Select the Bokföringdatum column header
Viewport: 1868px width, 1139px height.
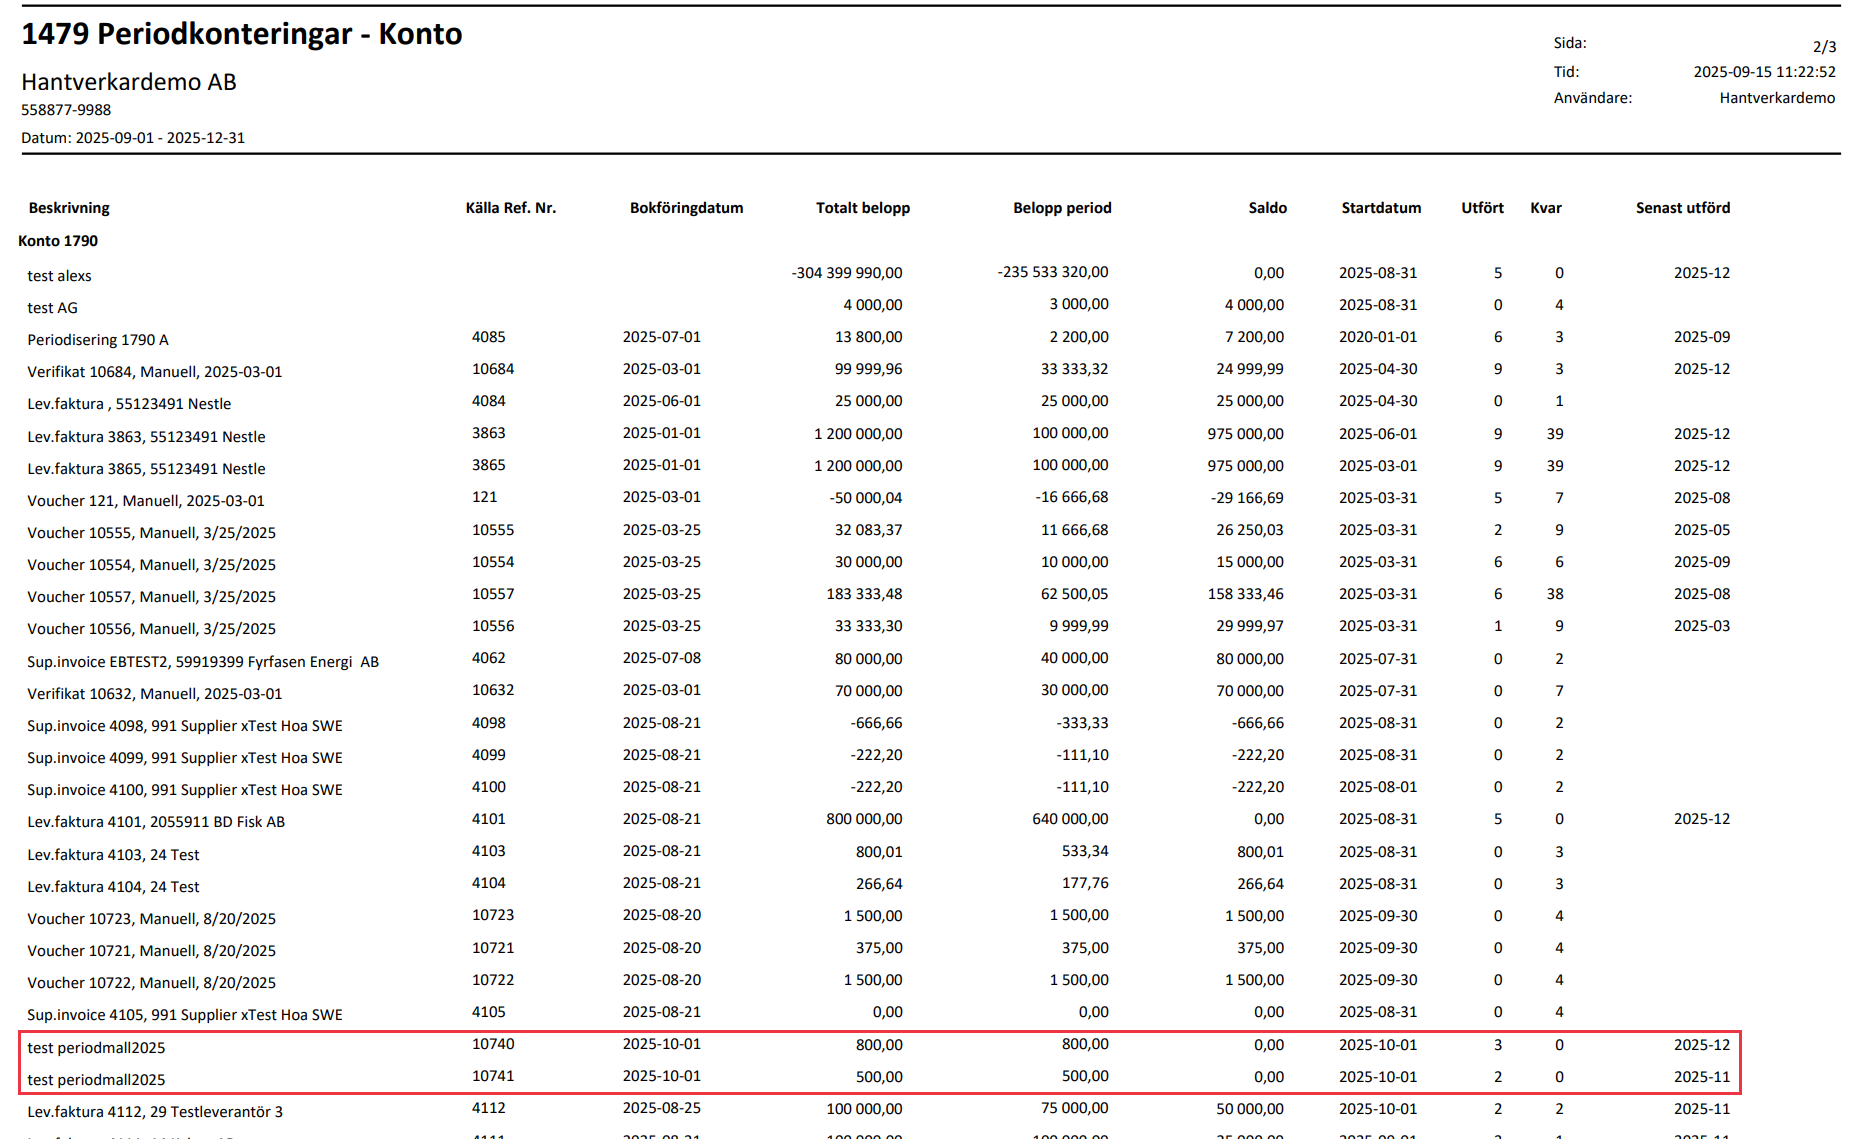pyautogui.click(x=686, y=208)
